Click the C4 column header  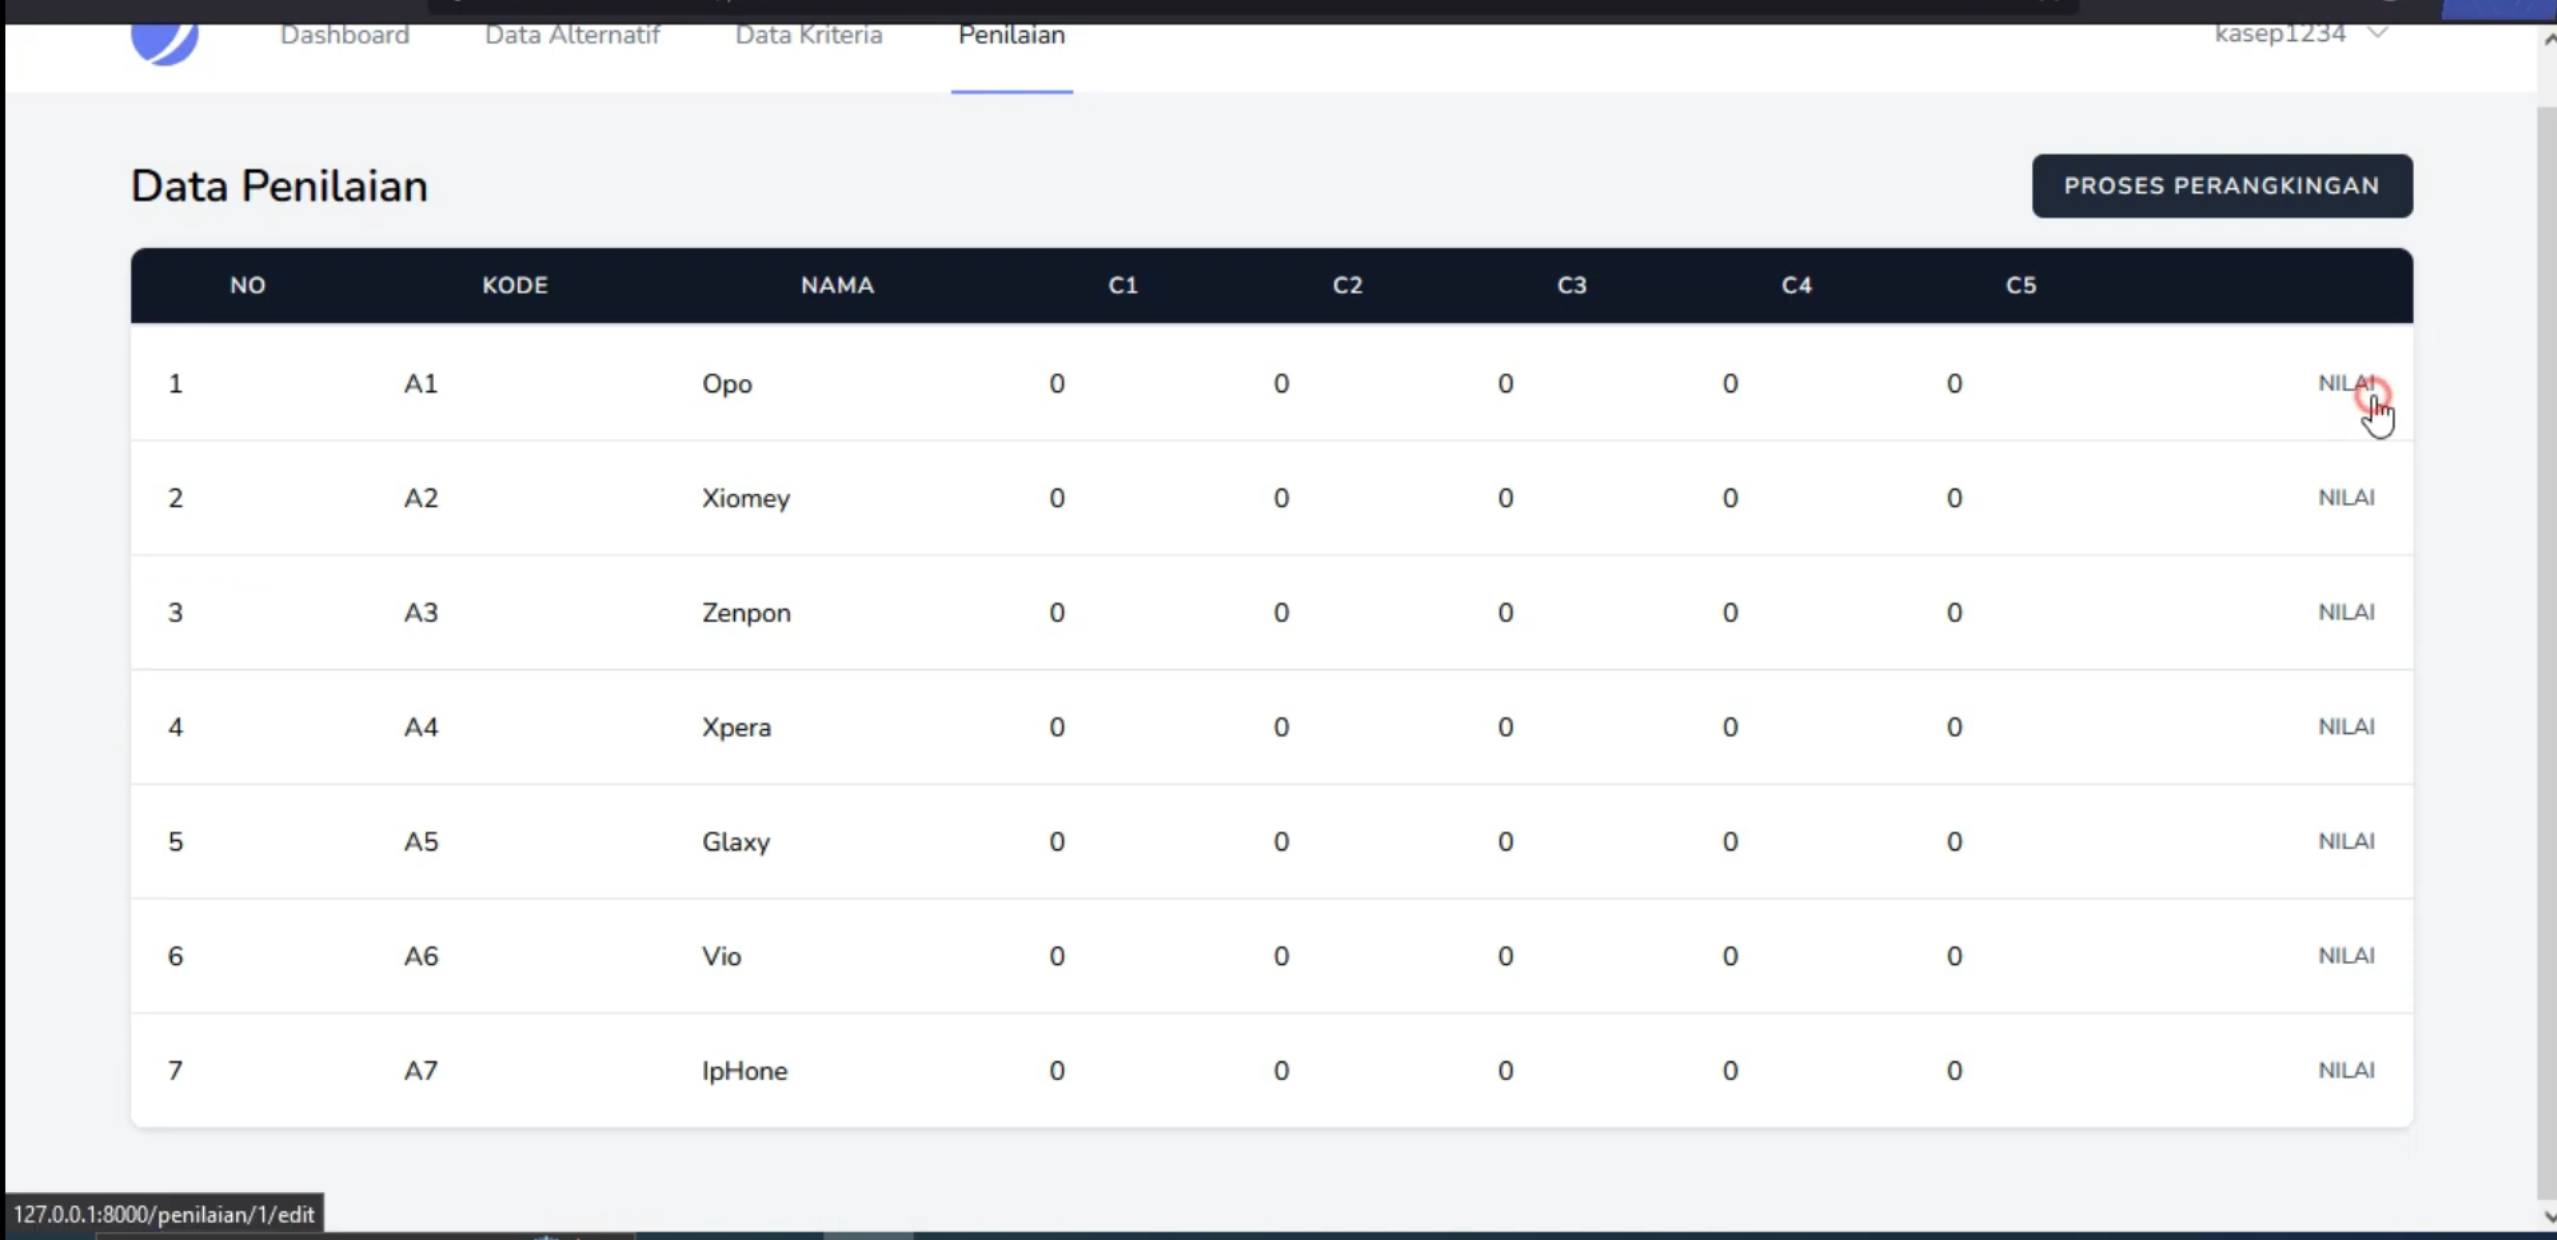(x=1796, y=285)
